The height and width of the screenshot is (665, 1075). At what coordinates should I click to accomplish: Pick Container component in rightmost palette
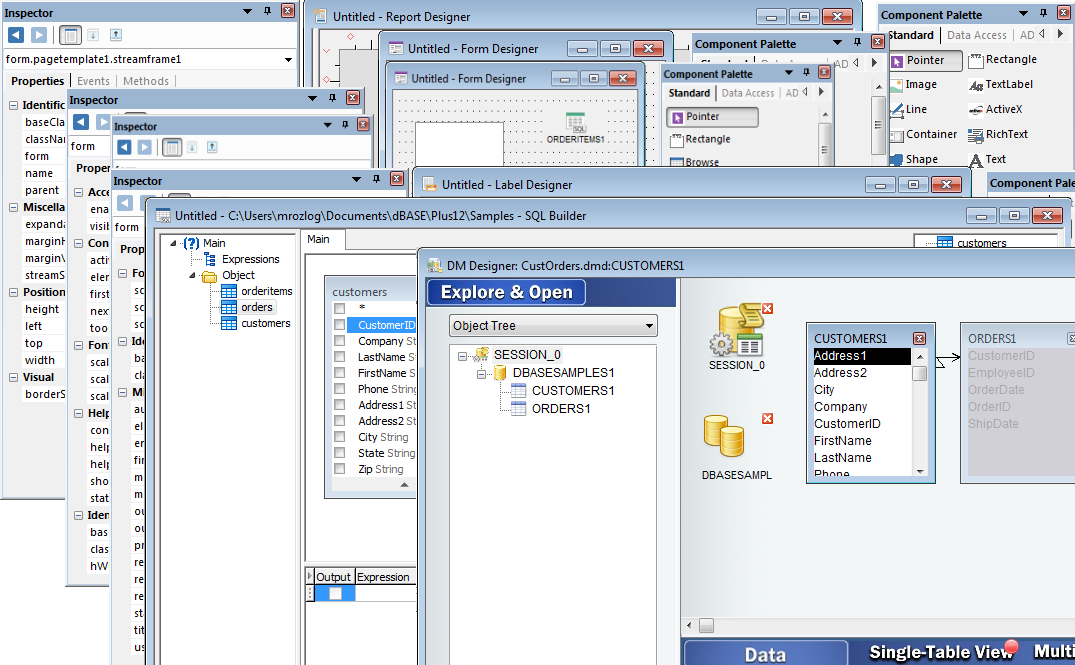[923, 134]
